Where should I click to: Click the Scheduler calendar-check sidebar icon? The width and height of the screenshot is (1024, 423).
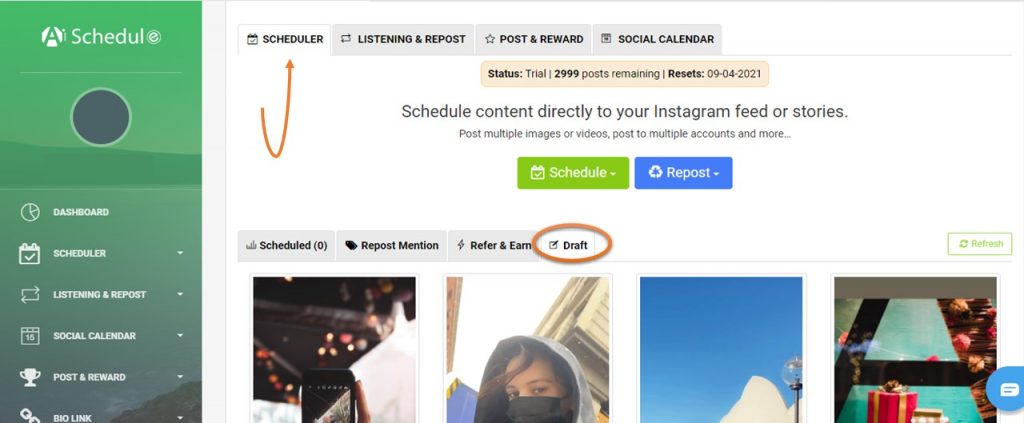point(29,253)
